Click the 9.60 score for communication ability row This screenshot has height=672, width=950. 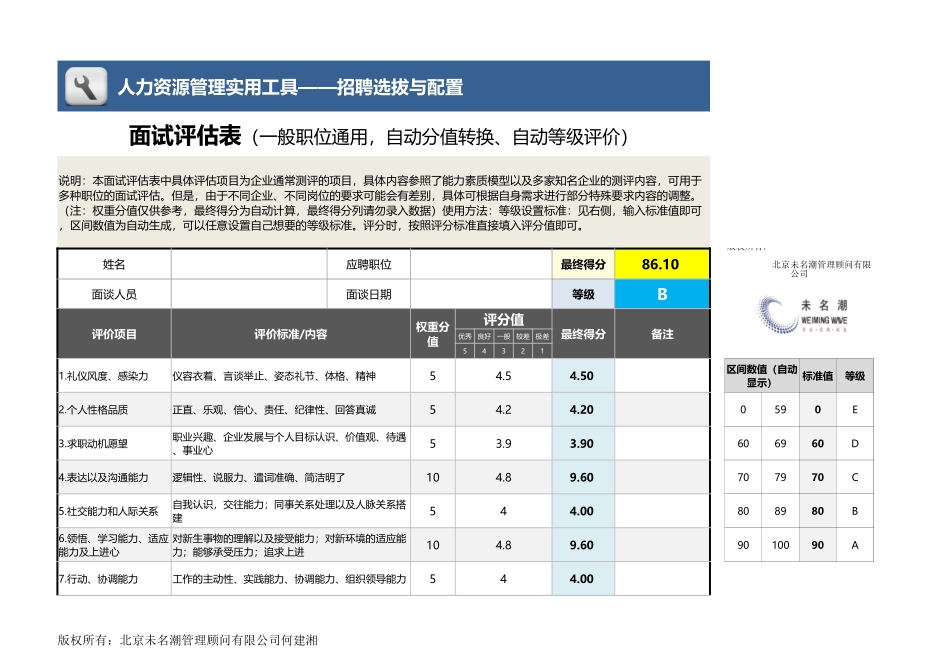[x=583, y=478]
